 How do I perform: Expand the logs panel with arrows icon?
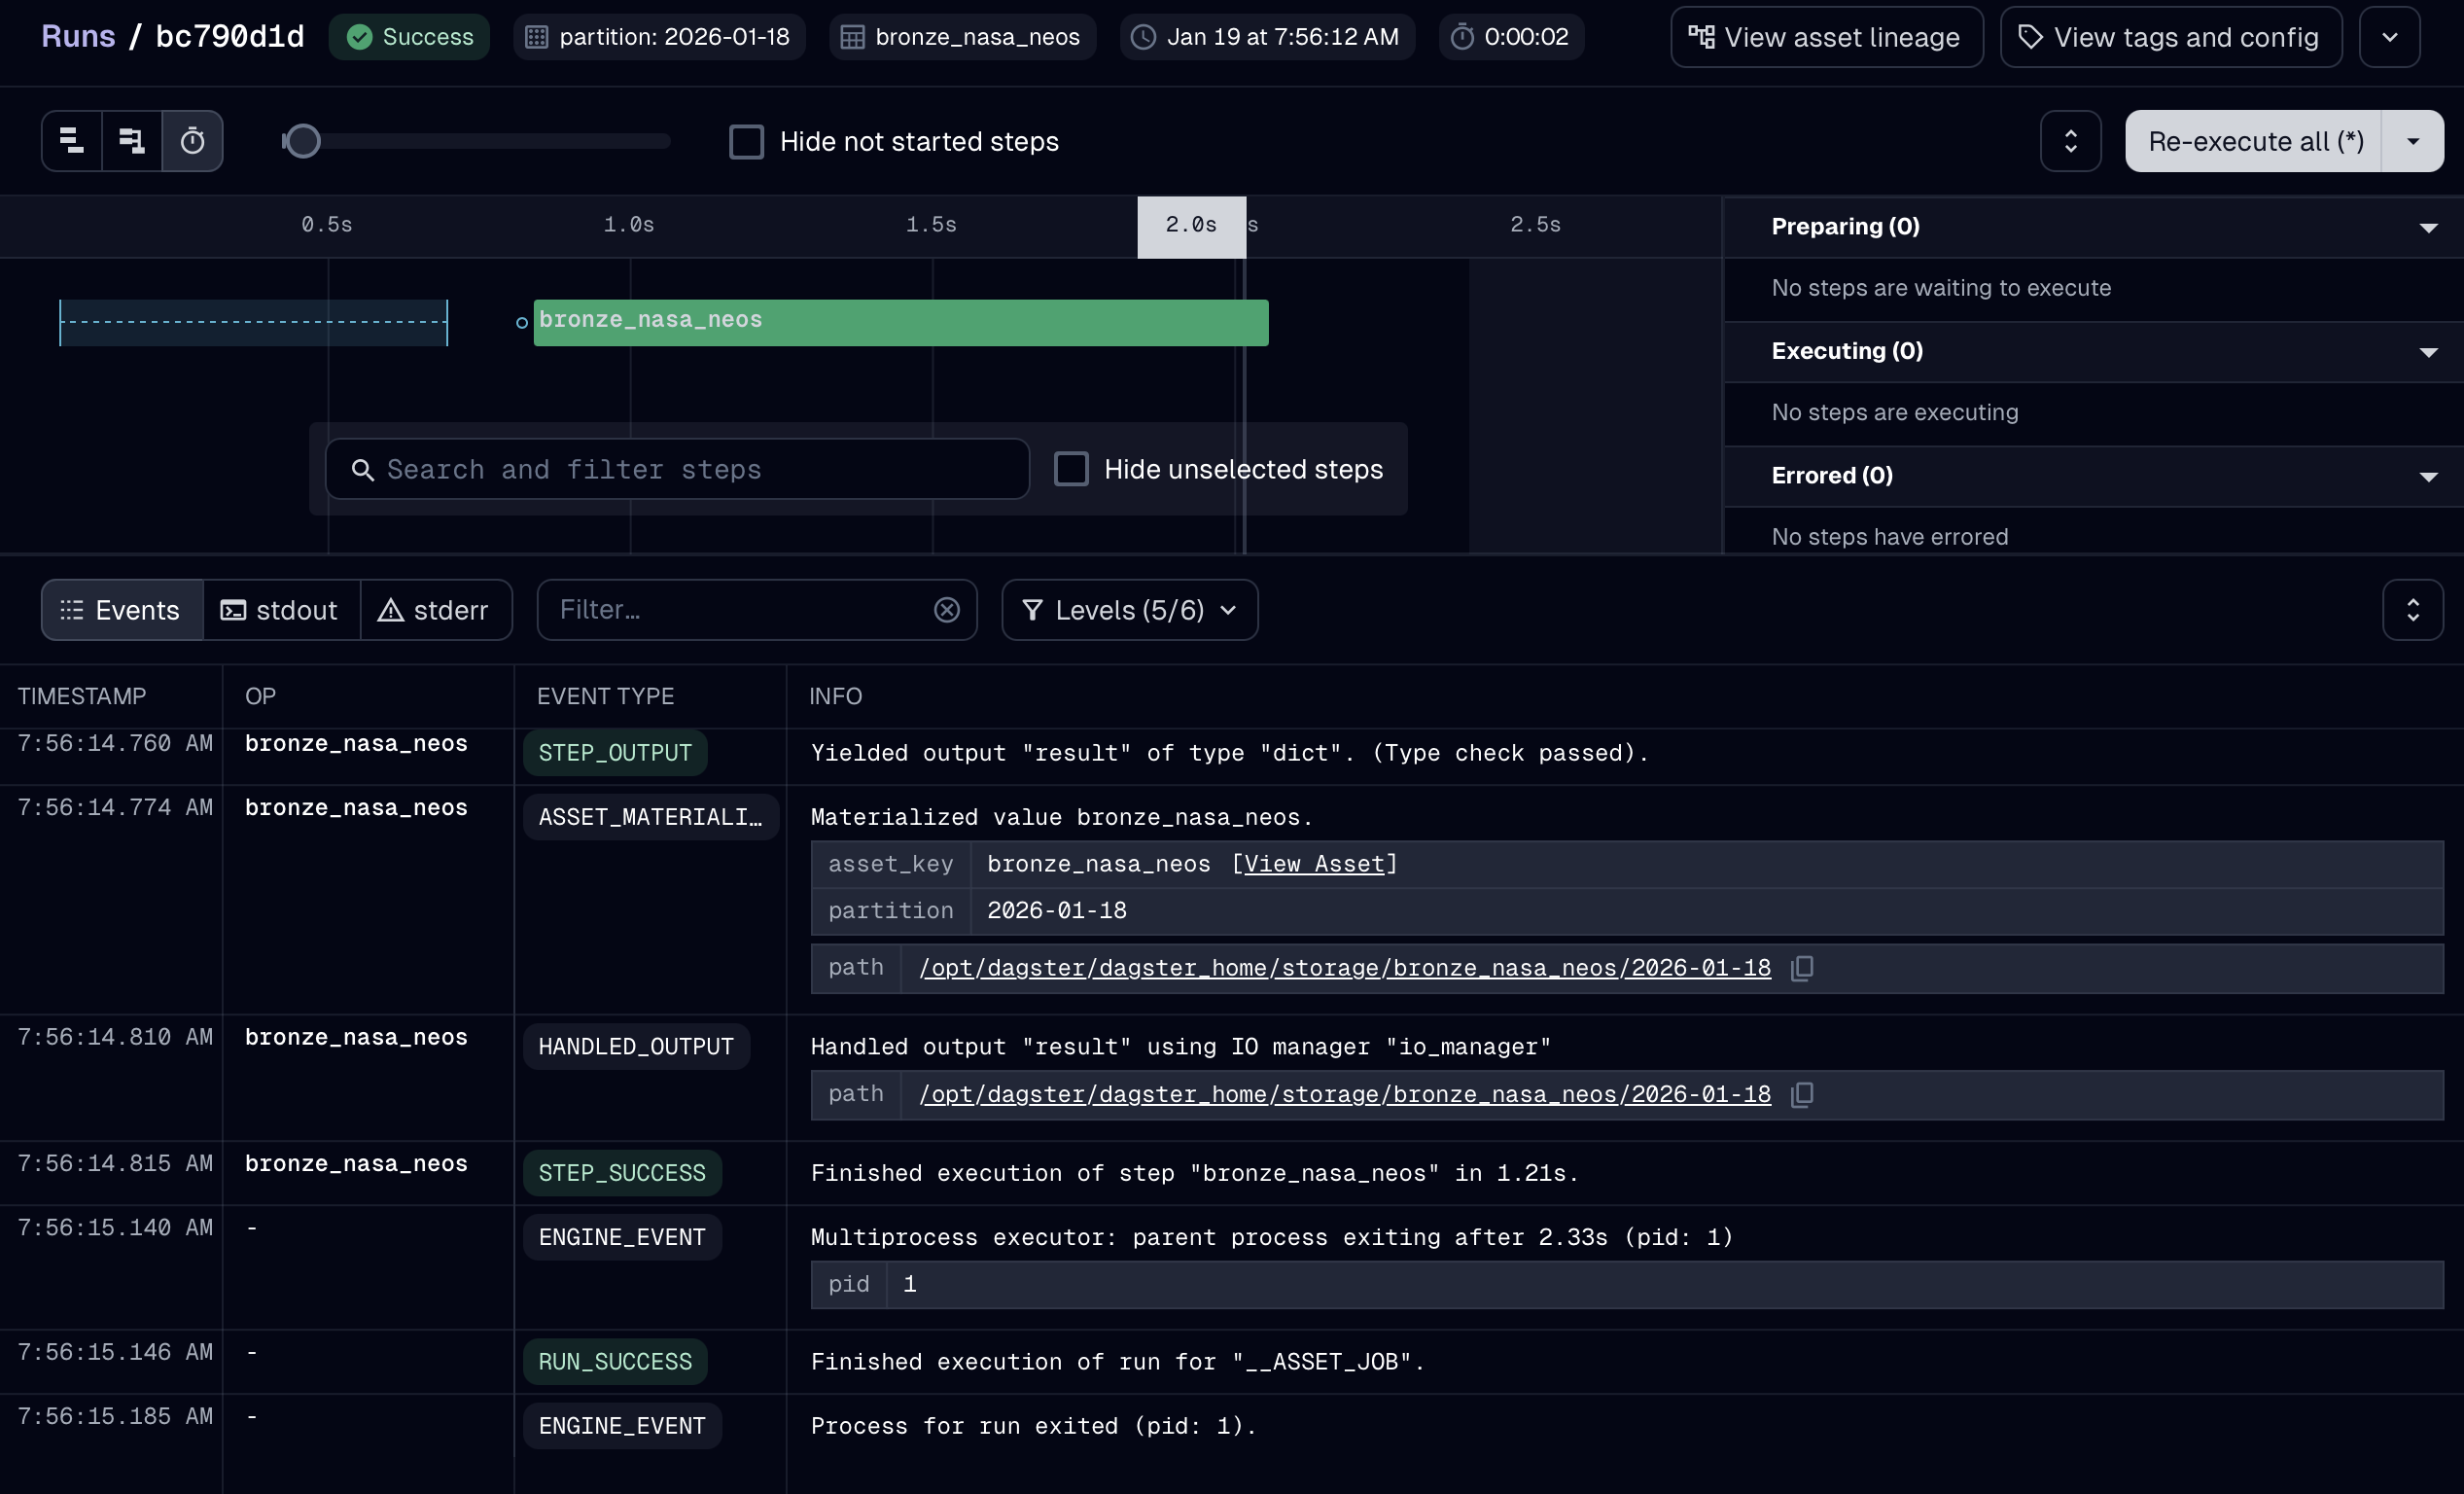tap(2412, 610)
